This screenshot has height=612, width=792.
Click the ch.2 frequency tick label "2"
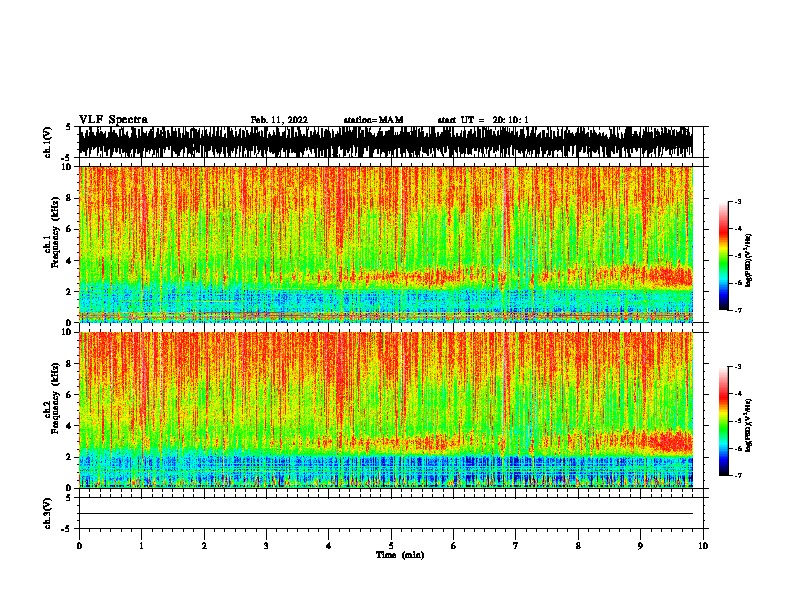pyautogui.click(x=70, y=457)
